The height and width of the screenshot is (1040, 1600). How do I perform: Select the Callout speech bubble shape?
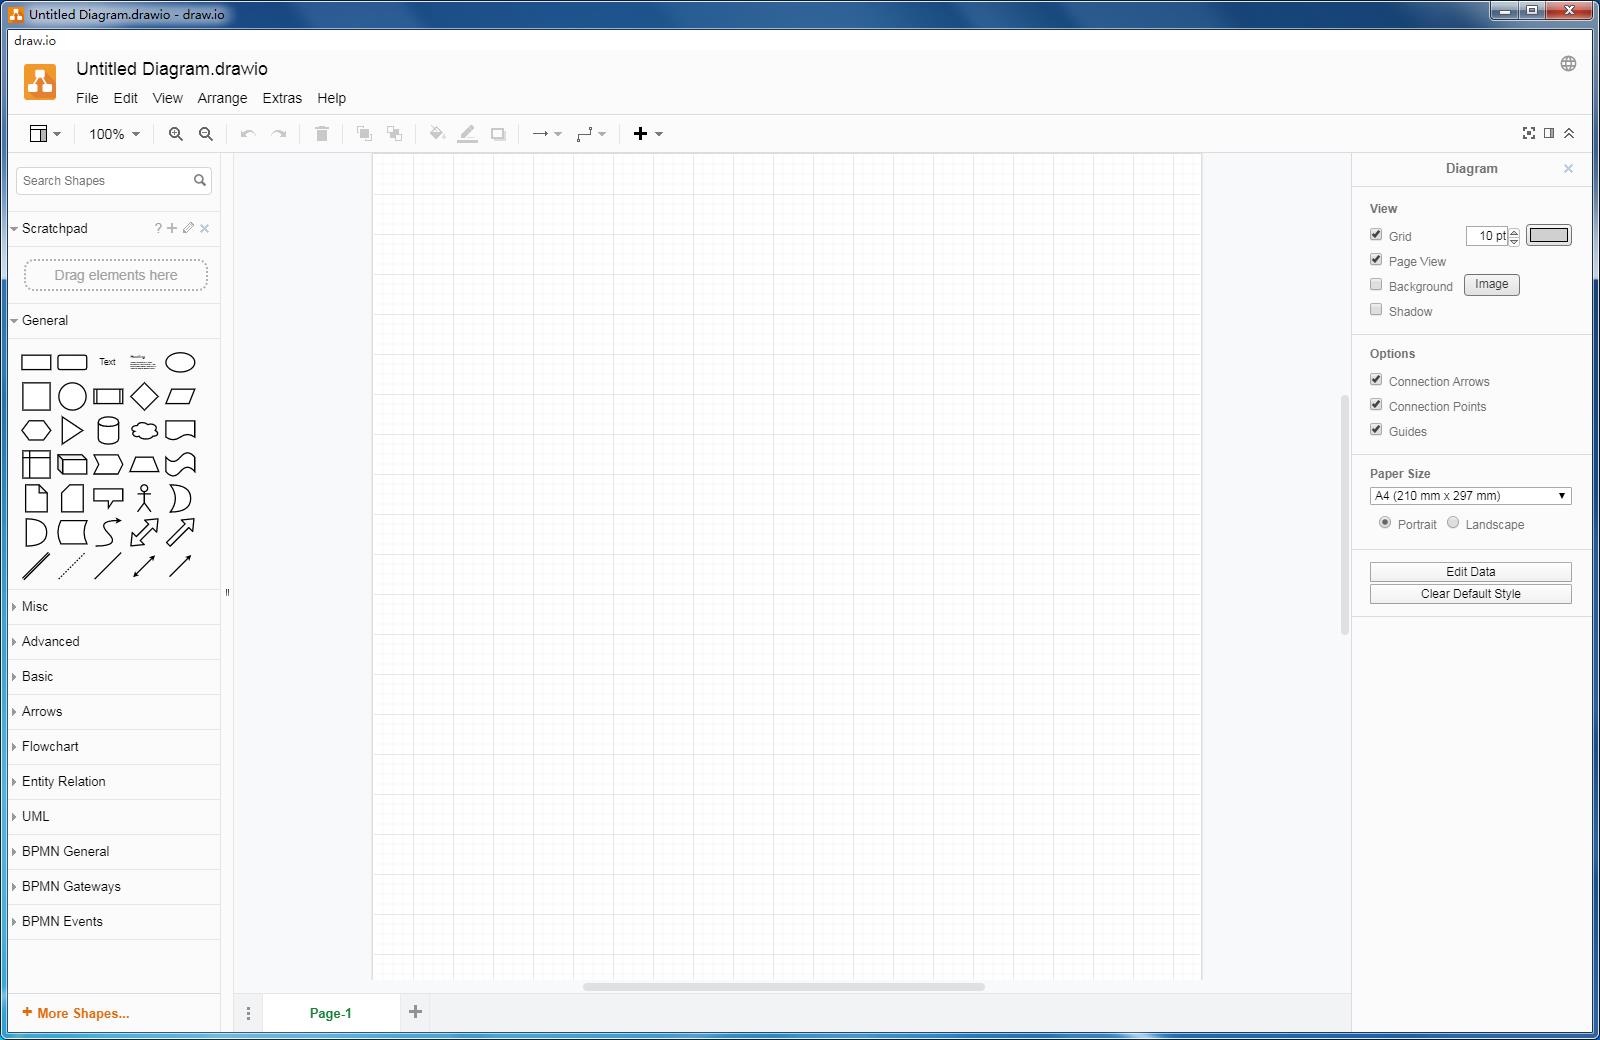point(108,498)
